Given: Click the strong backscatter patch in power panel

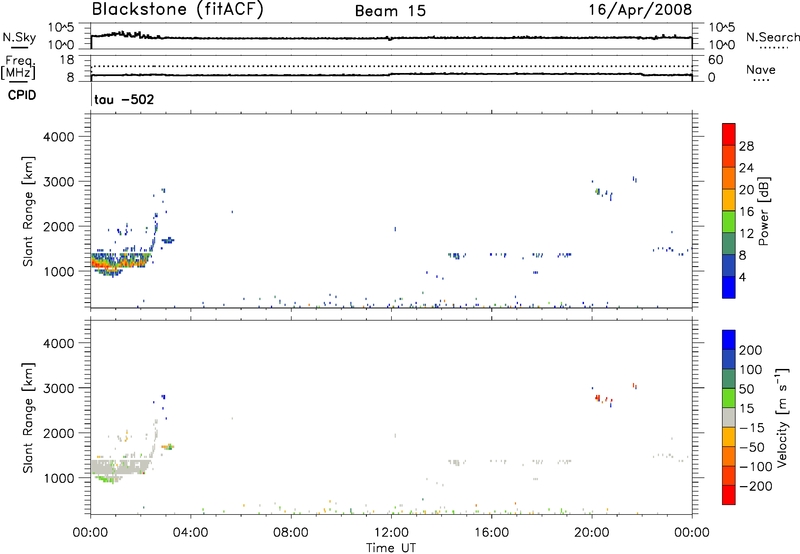Looking at the screenshot, I should click(120, 262).
